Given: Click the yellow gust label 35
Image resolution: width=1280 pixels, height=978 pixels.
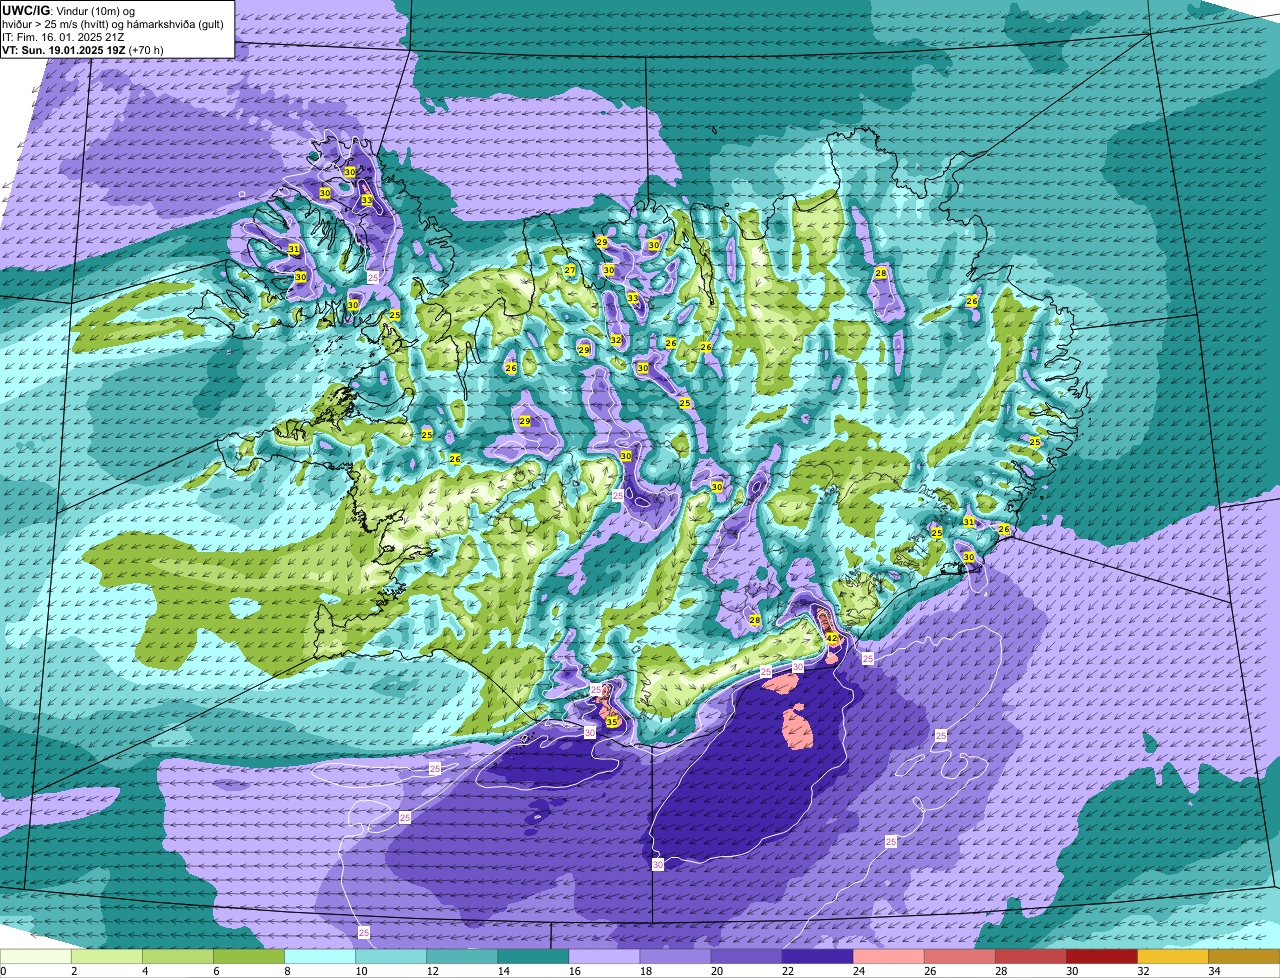Looking at the screenshot, I should click(x=612, y=722).
